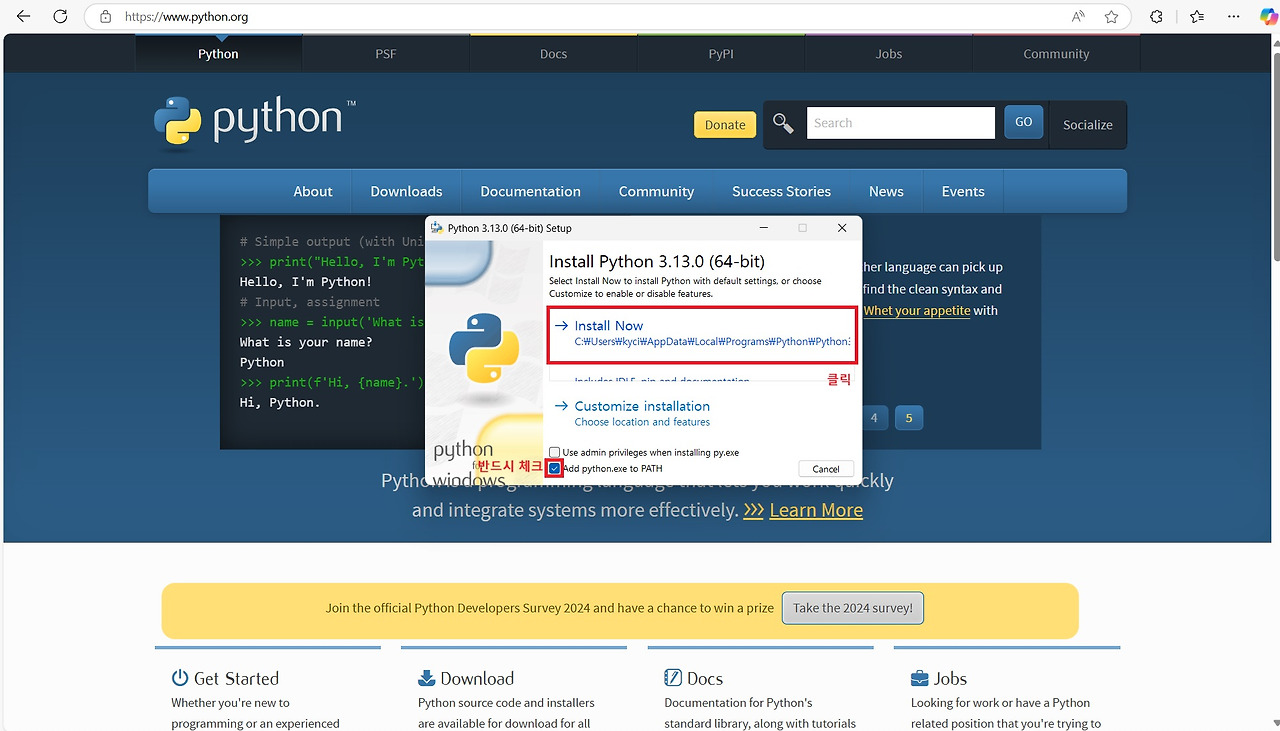This screenshot has width=1280, height=731.
Task: Focus the Search input field
Action: coord(900,123)
